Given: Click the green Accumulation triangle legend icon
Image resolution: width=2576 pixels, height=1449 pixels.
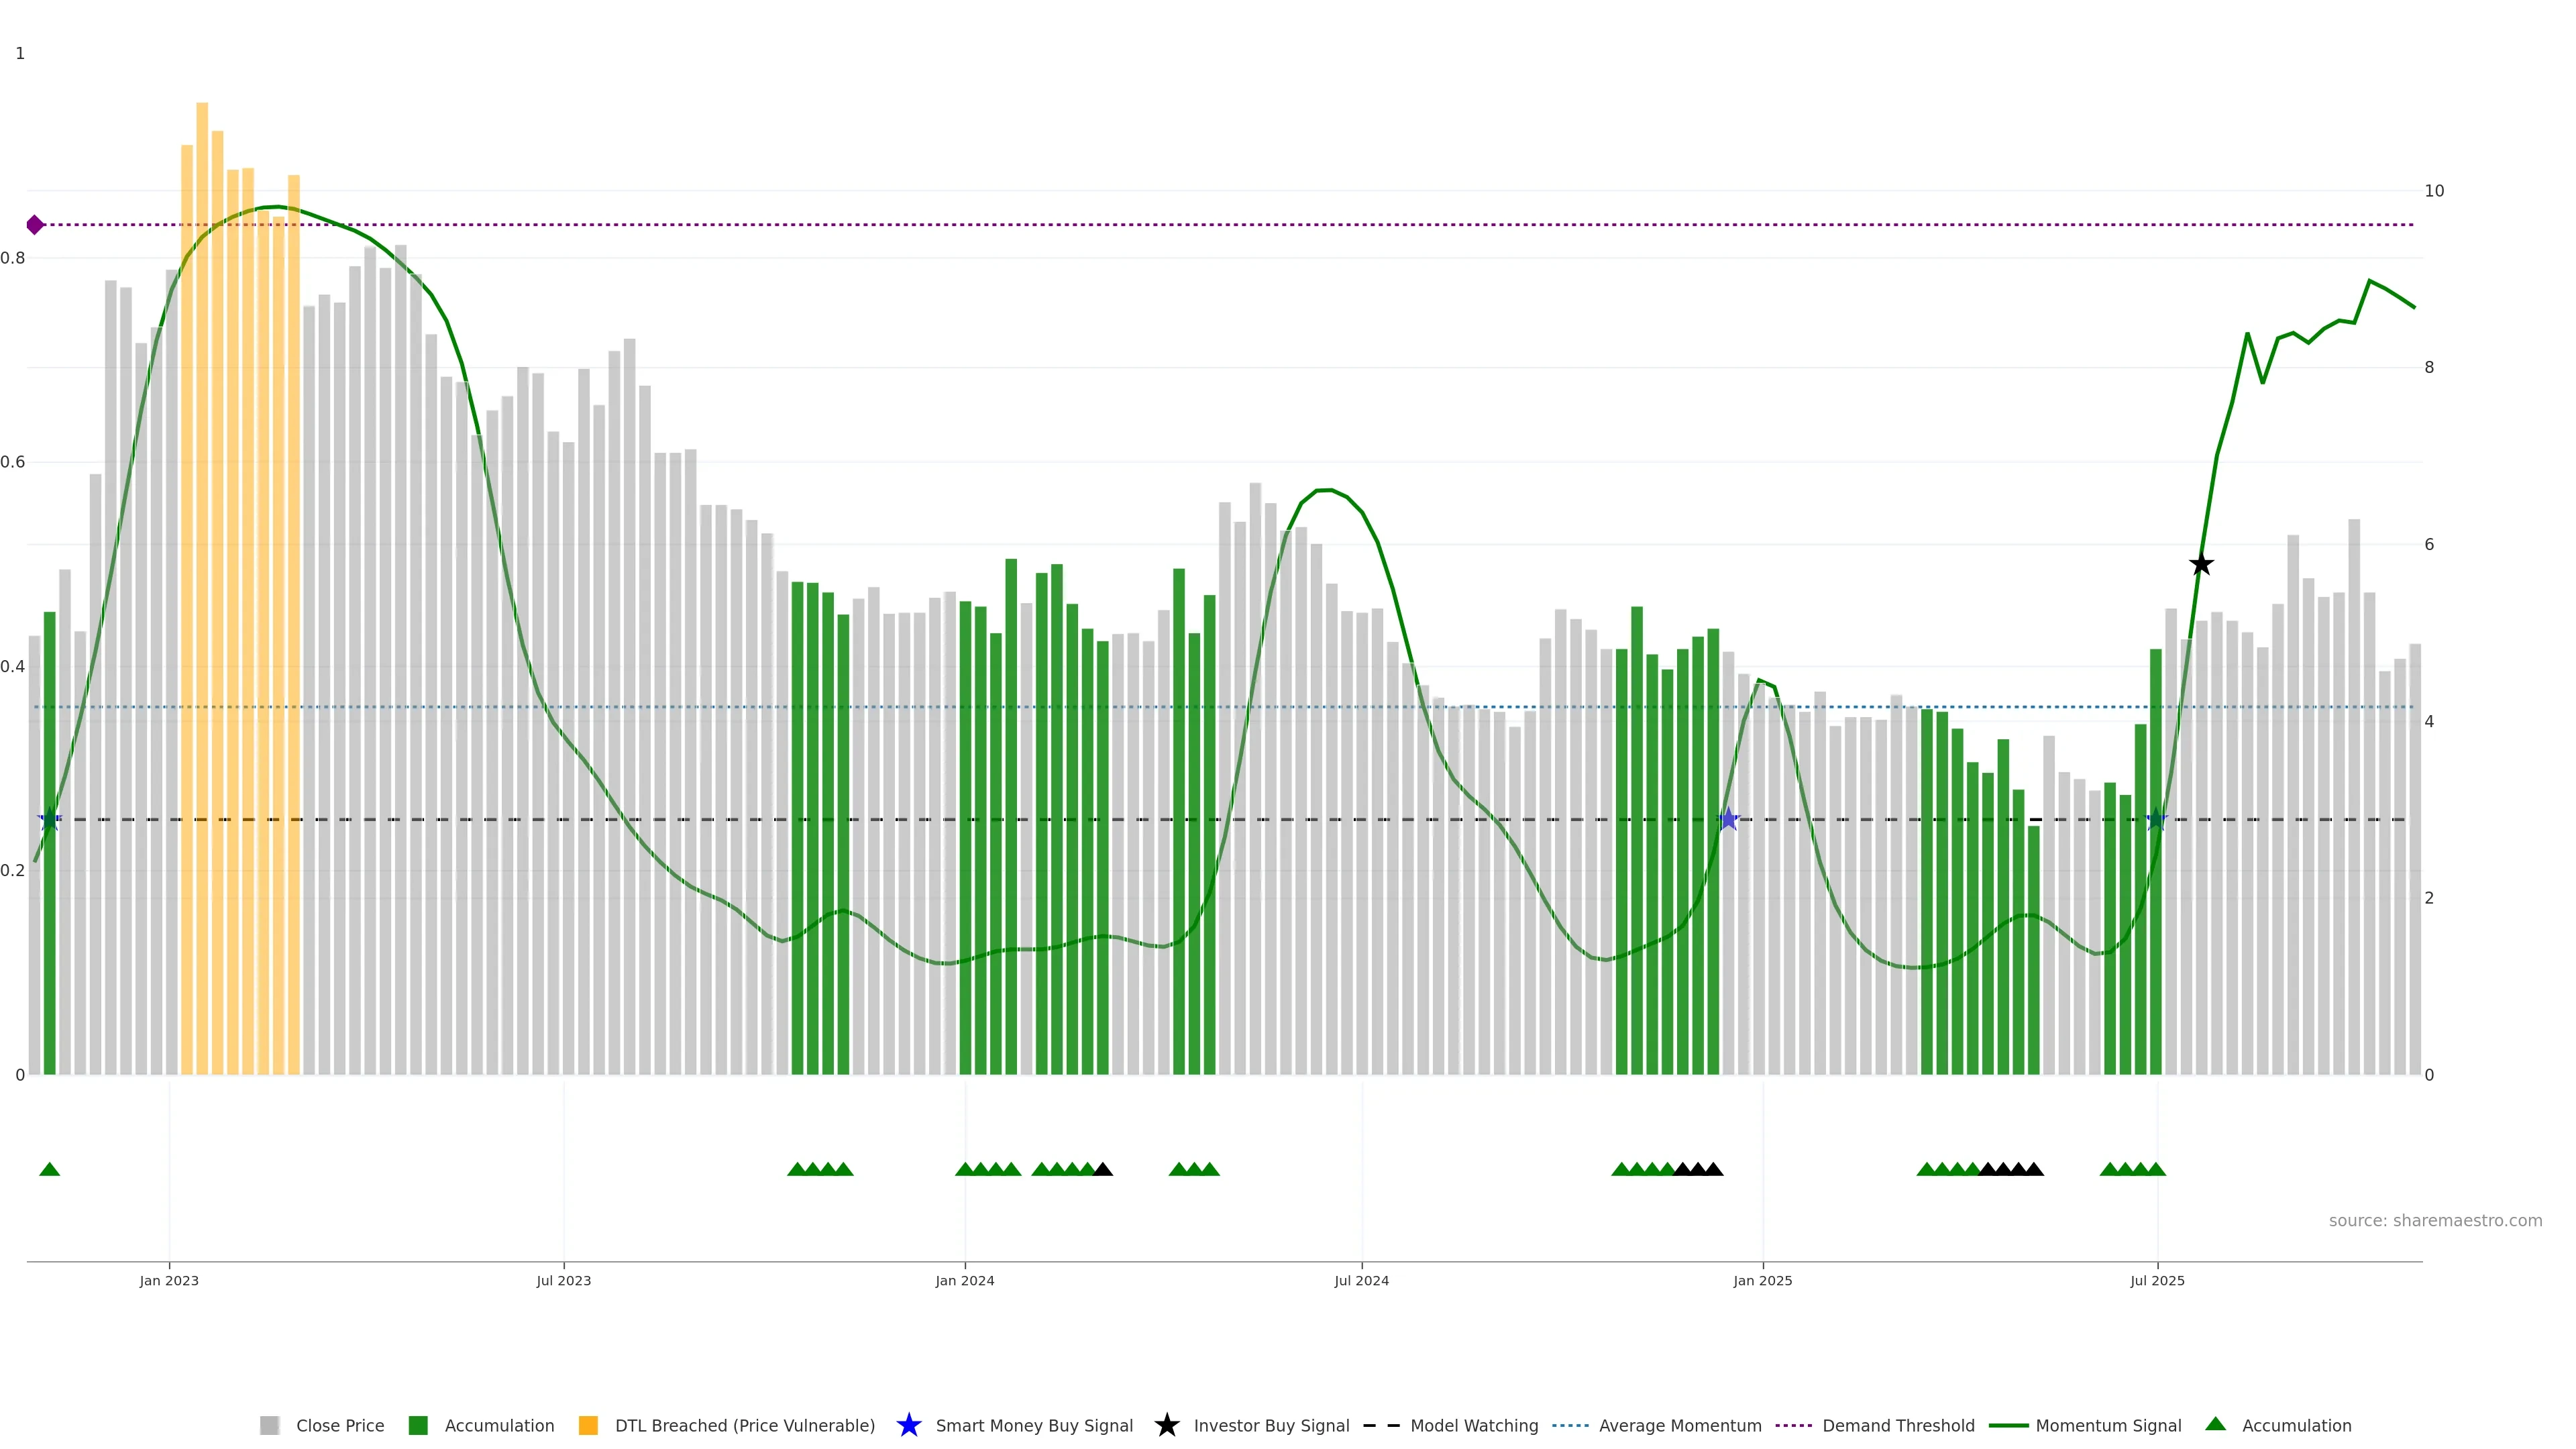Looking at the screenshot, I should (x=2215, y=1424).
